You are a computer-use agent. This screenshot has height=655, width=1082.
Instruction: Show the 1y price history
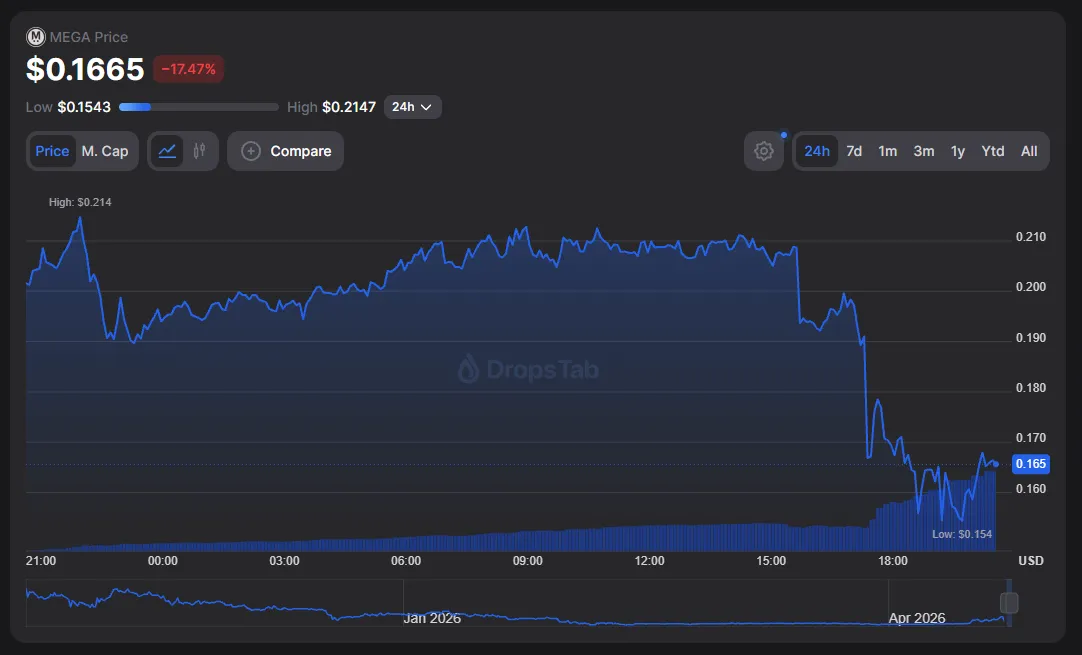coord(958,151)
